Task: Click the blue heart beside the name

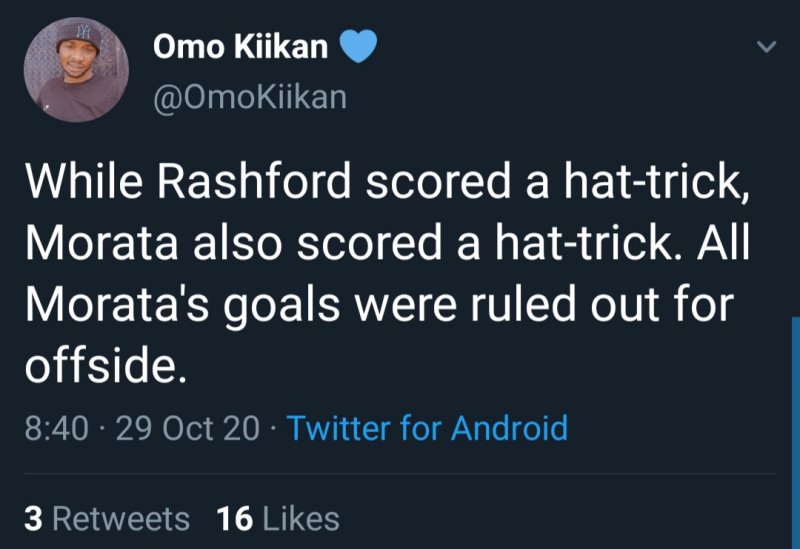Action: tap(360, 47)
